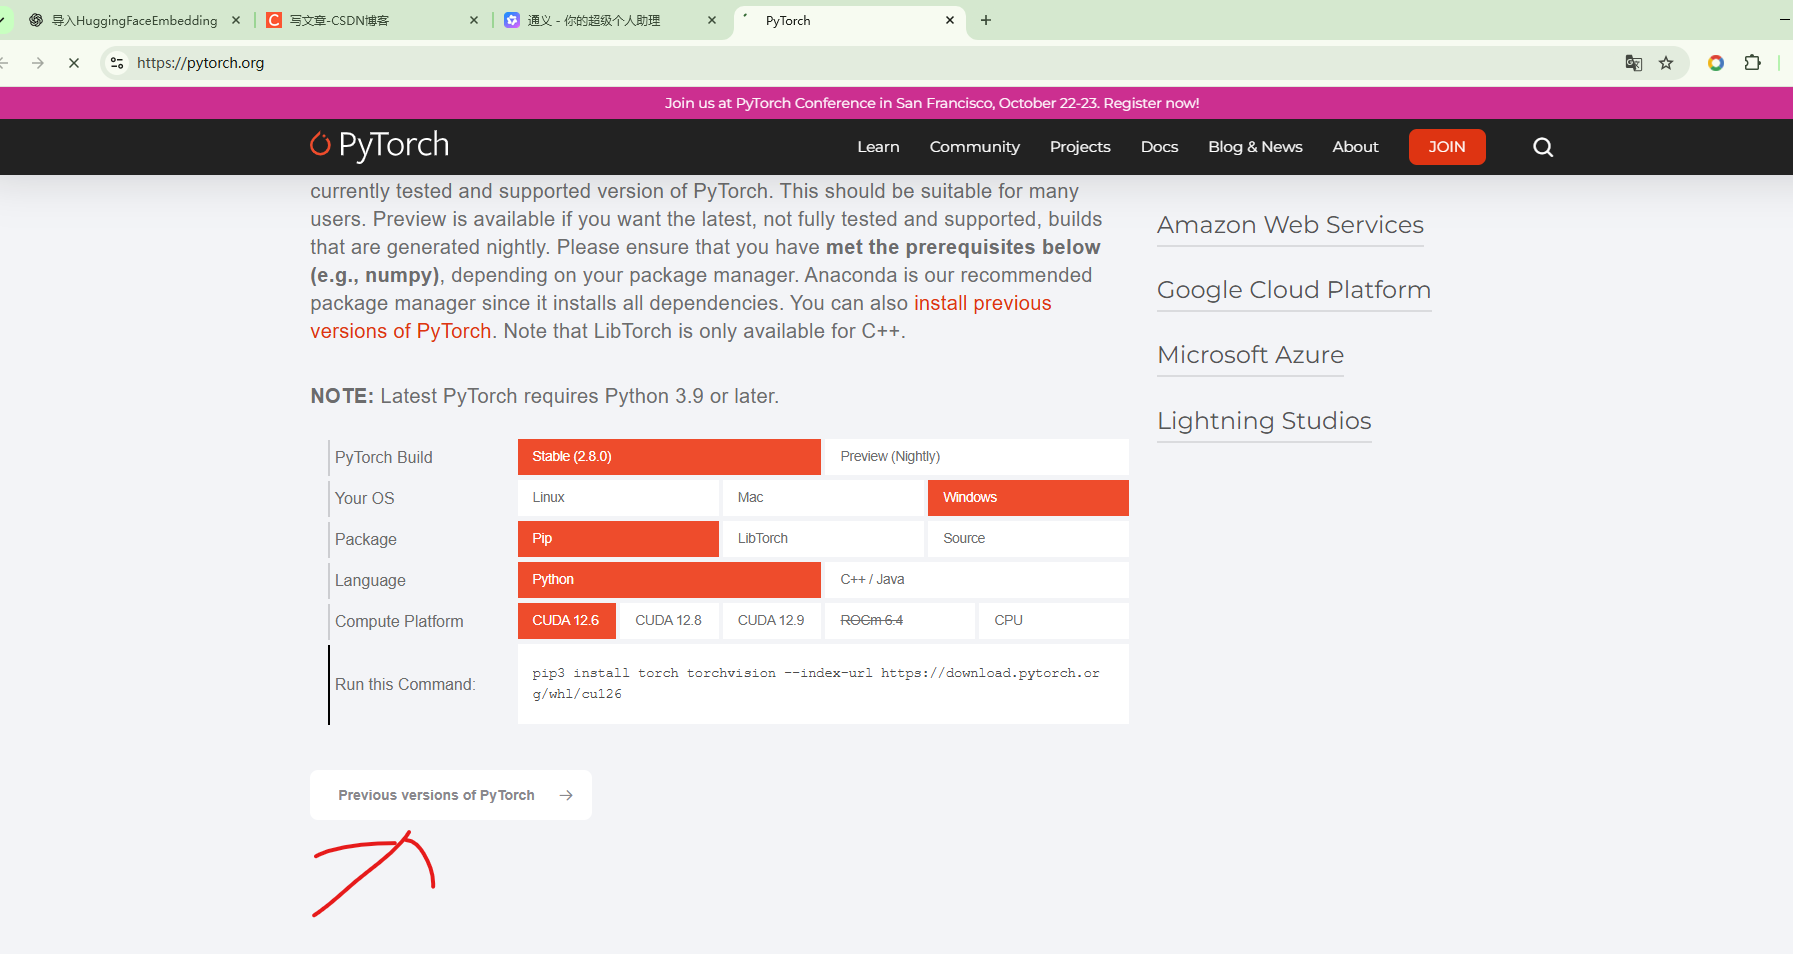Screen dimensions: 1793x972
Task: Open the Blog & News menu
Action: pyautogui.click(x=1255, y=147)
